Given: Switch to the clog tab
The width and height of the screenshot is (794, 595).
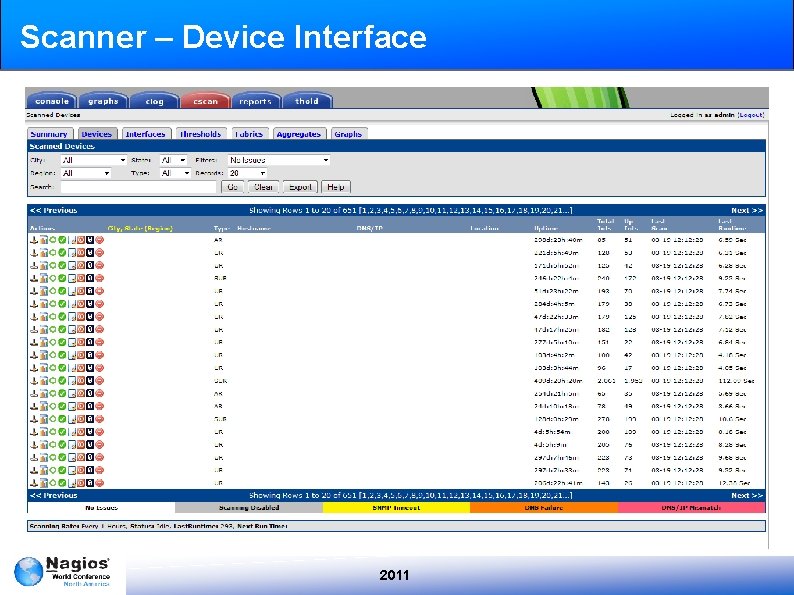Looking at the screenshot, I should (154, 101).
